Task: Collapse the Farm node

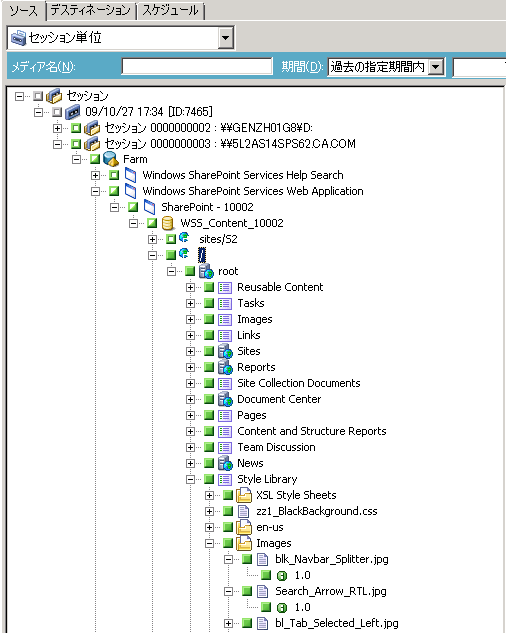Action: [x=76, y=159]
